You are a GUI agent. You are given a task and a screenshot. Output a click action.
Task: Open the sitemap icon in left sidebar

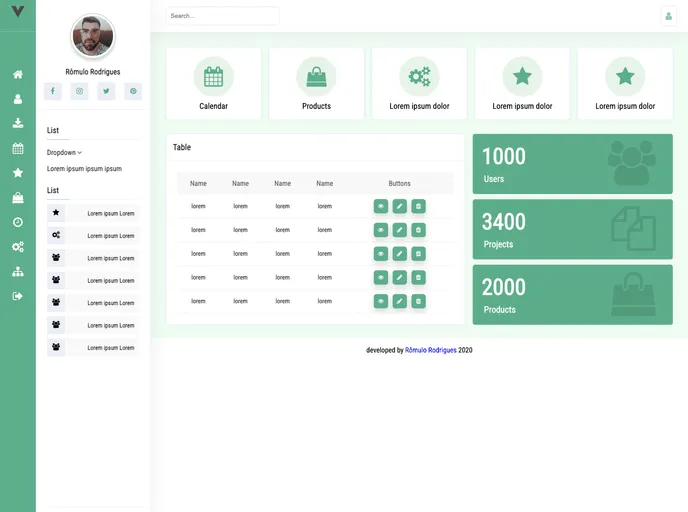point(18,271)
